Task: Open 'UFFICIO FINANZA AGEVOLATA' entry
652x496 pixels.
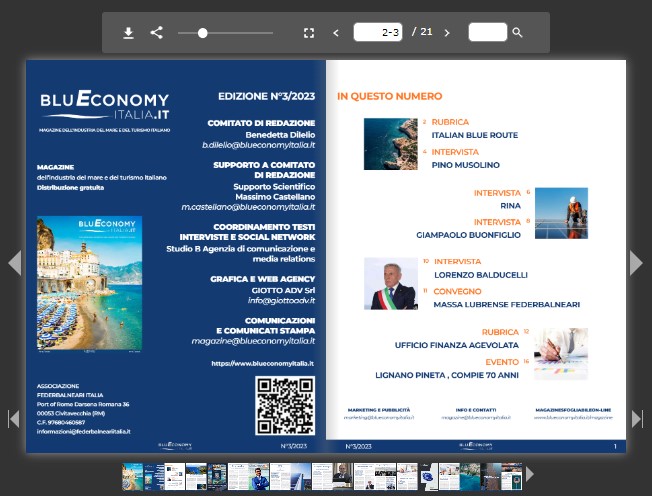Action: tap(457, 345)
